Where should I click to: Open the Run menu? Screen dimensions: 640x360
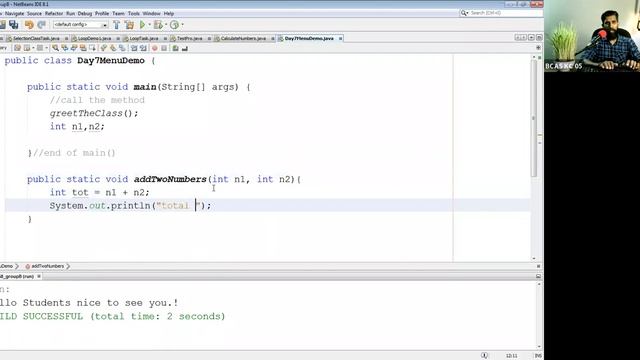coord(71,13)
